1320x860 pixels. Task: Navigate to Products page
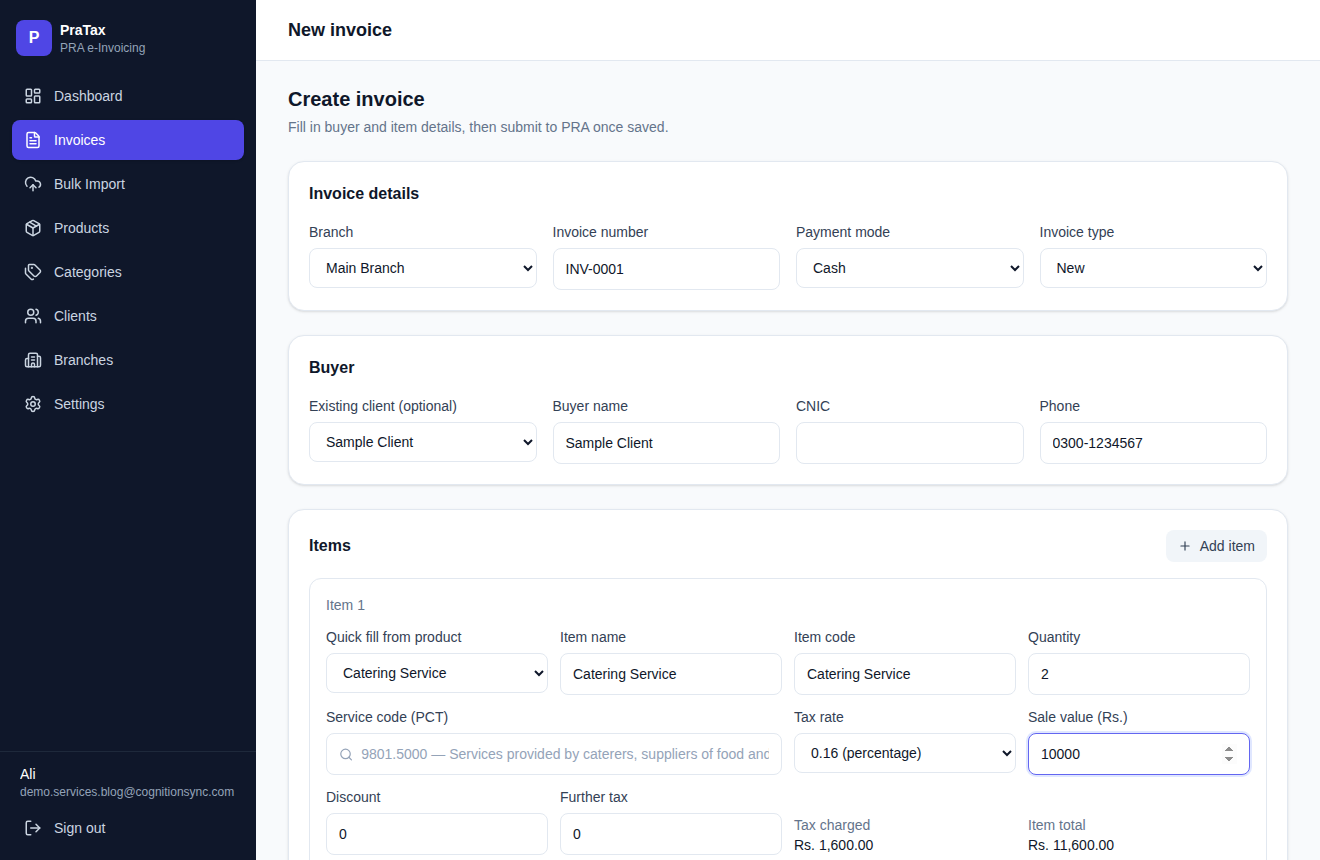coord(128,228)
